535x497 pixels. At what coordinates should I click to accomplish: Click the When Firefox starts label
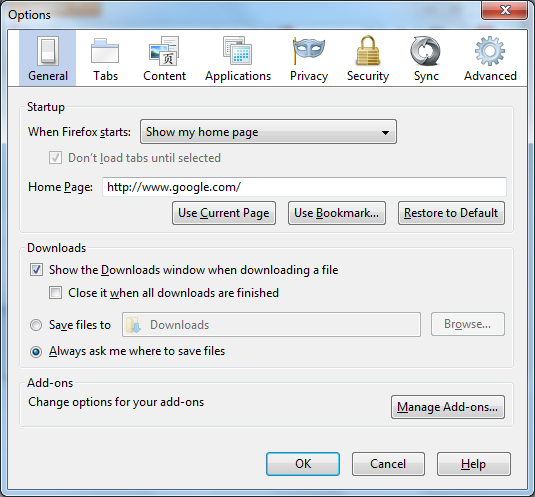pyautogui.click(x=79, y=132)
